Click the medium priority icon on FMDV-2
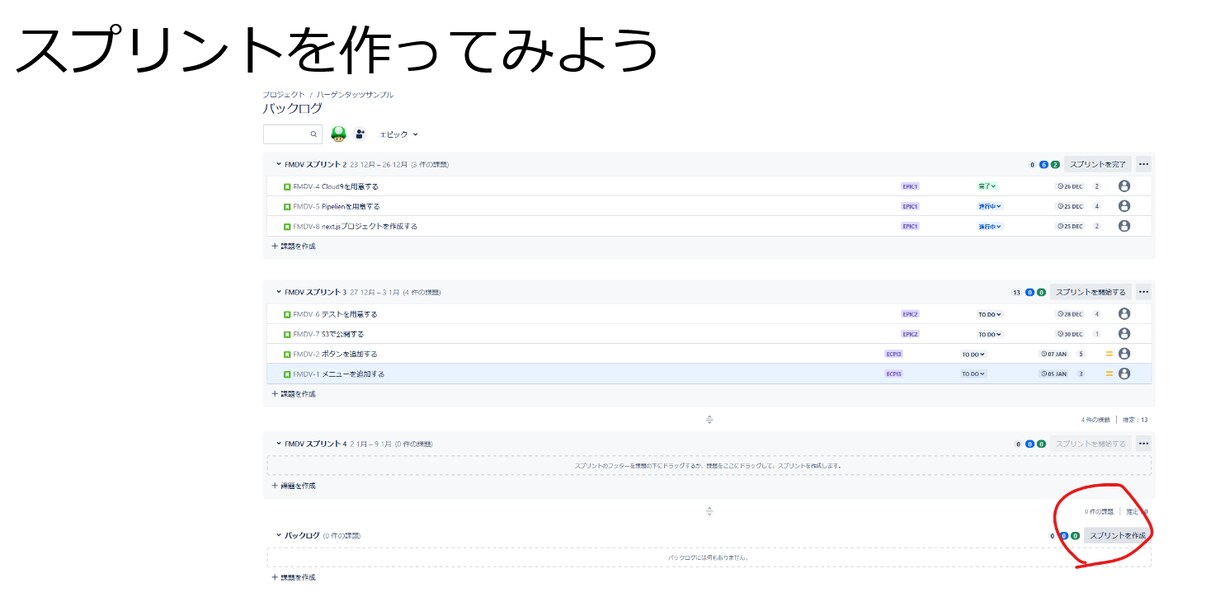Image resolution: width=1220 pixels, height=611 pixels. pos(1108,354)
